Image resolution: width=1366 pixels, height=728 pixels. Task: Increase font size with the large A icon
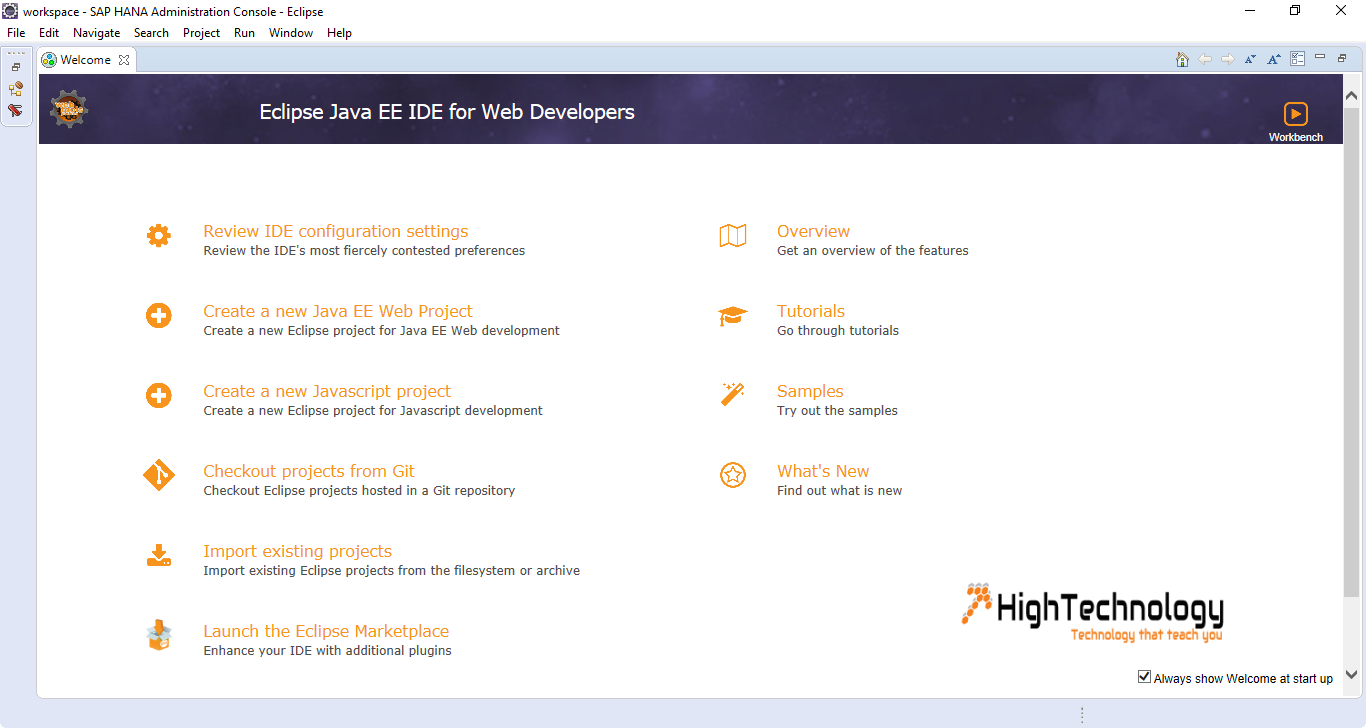point(1274,59)
